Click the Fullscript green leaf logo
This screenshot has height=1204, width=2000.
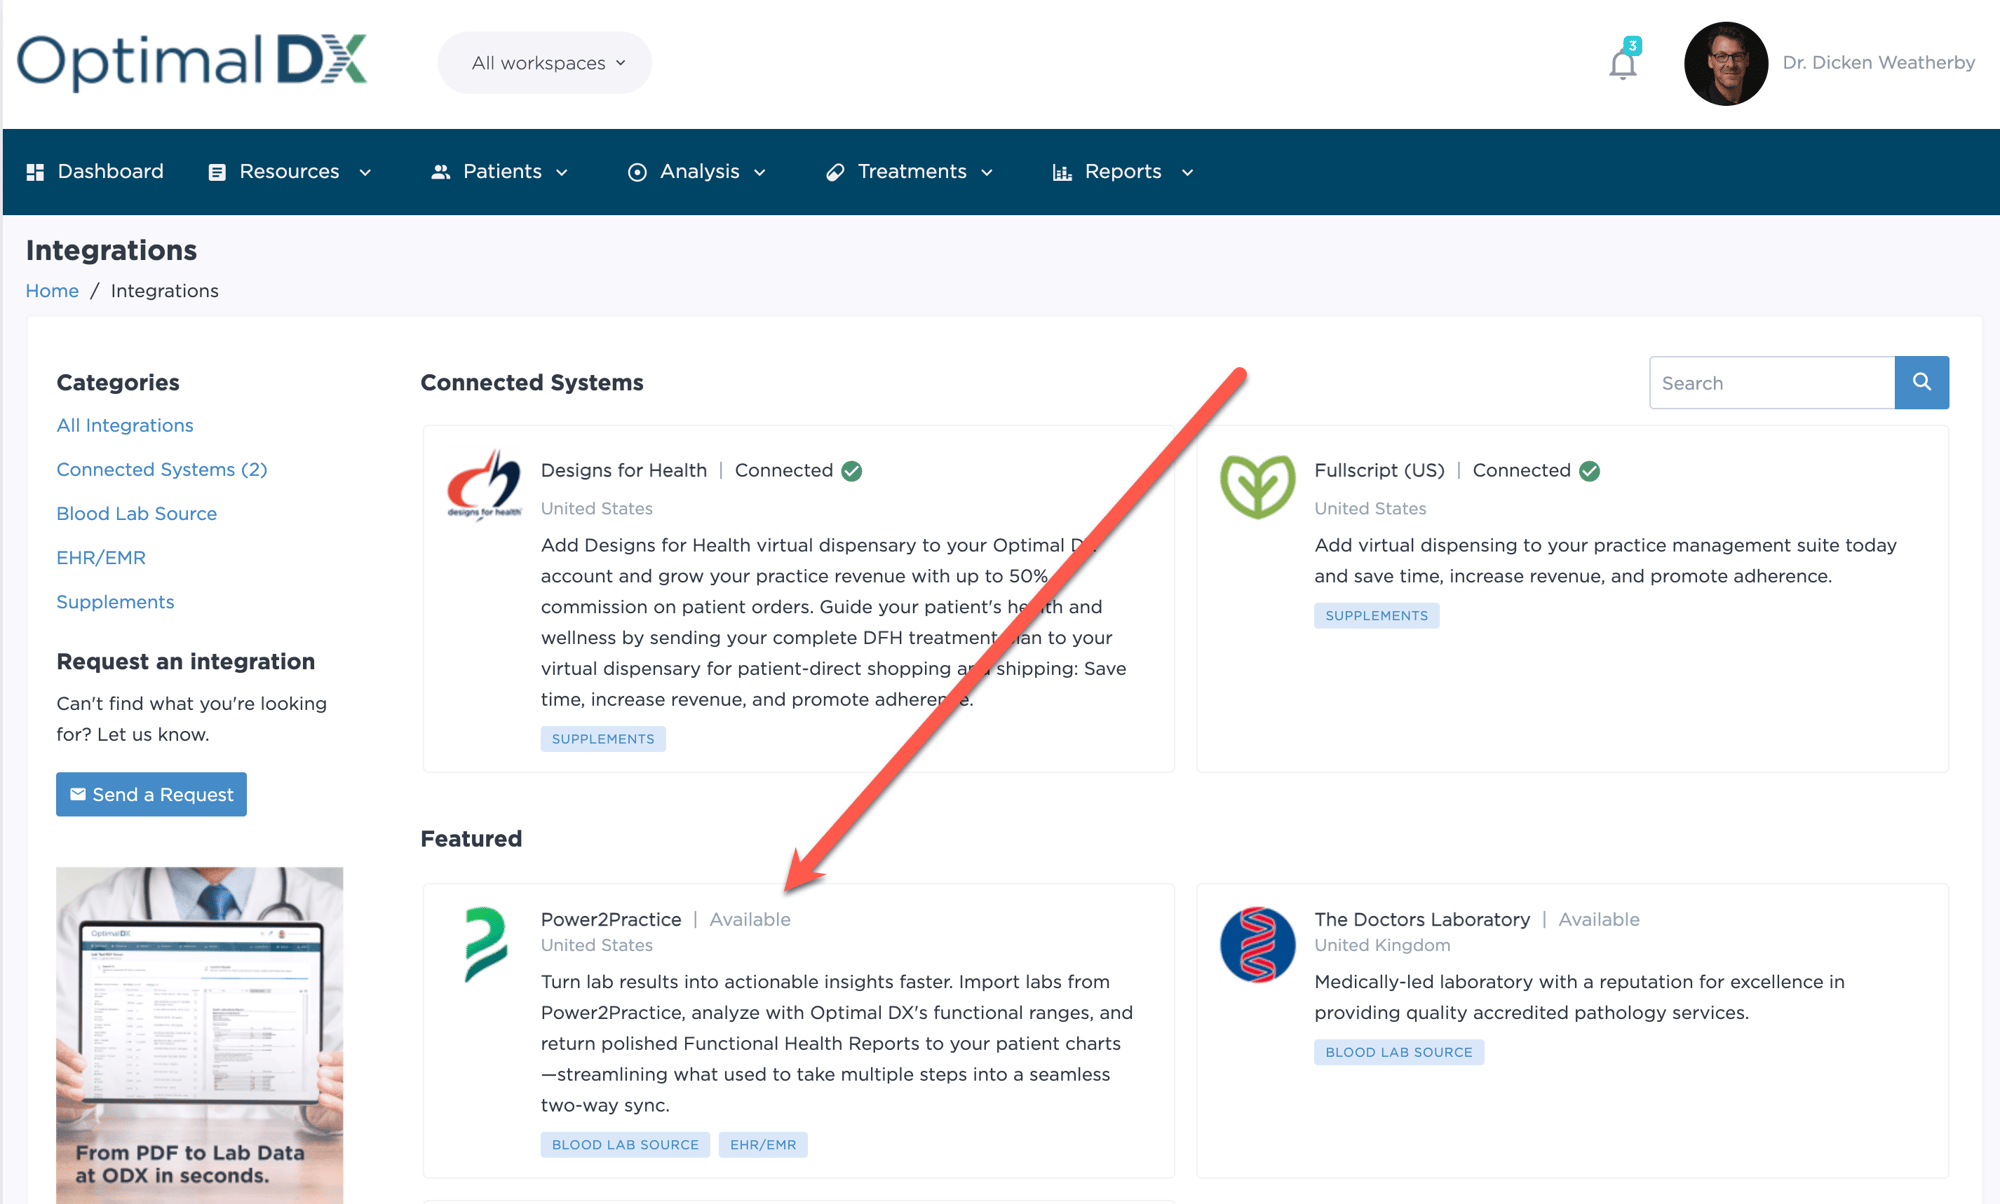pos(1257,486)
